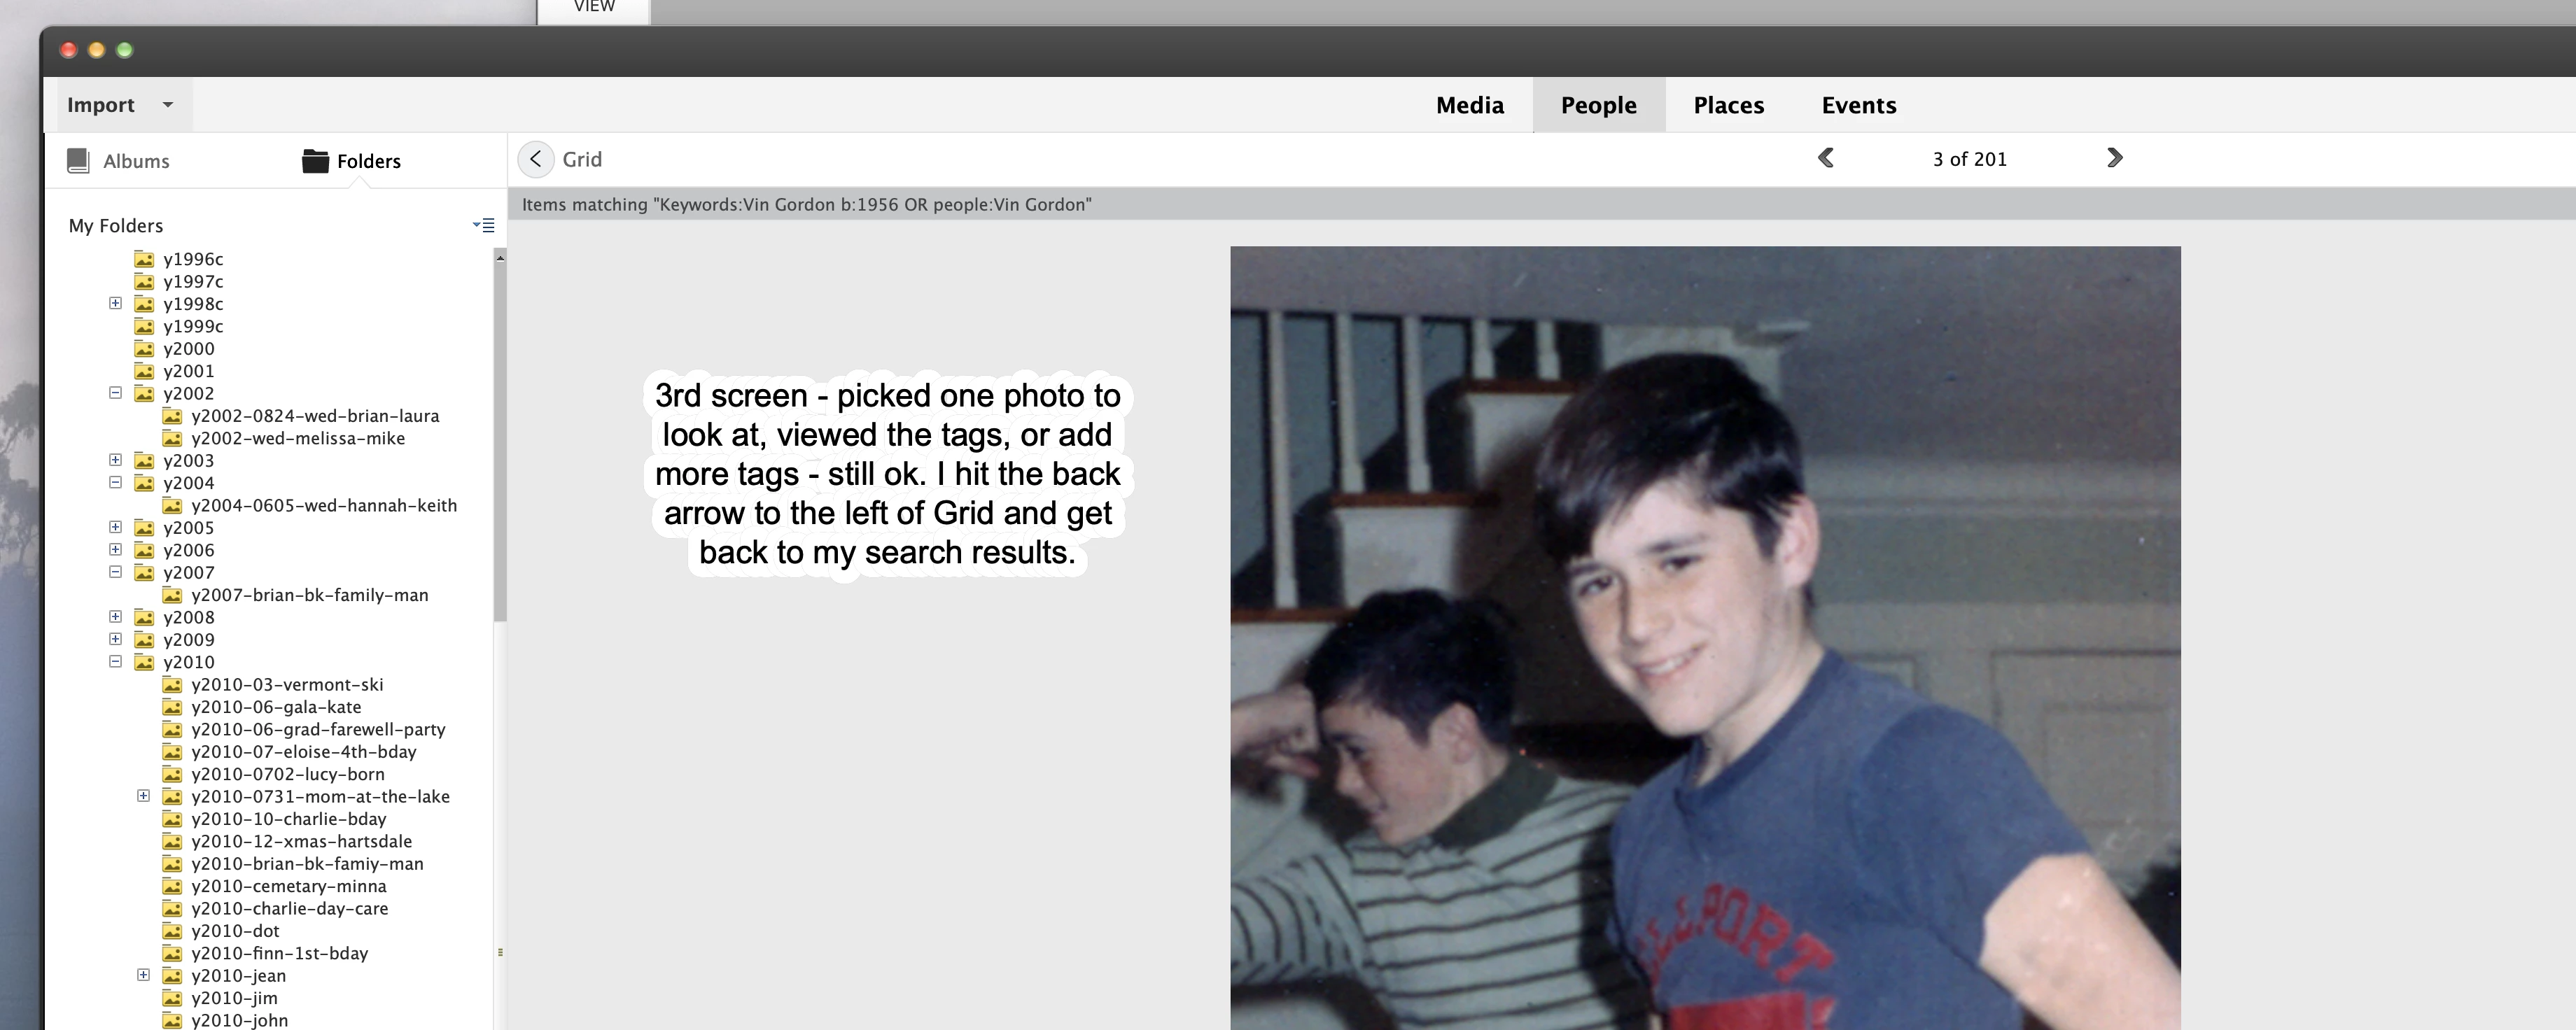This screenshot has width=2576, height=1030.
Task: Click the folder list scrollbar
Action: click(500, 440)
